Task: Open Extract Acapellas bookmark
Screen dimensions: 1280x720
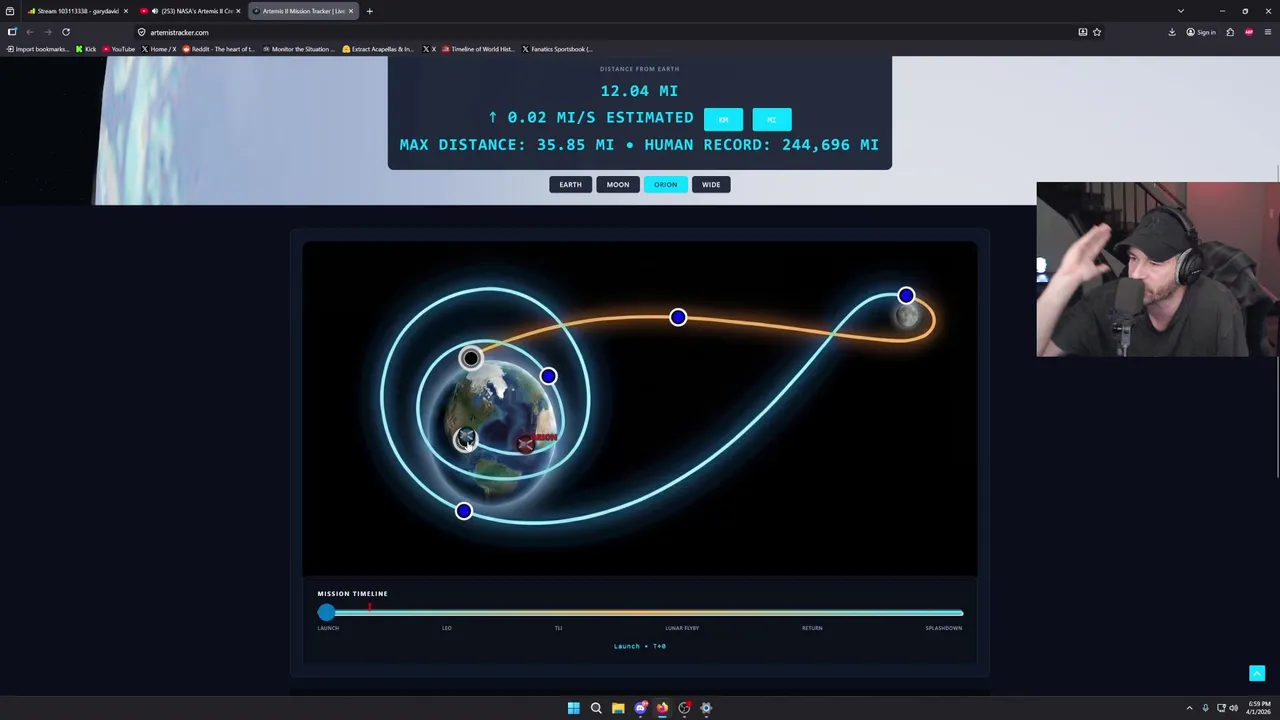Action: [378, 49]
